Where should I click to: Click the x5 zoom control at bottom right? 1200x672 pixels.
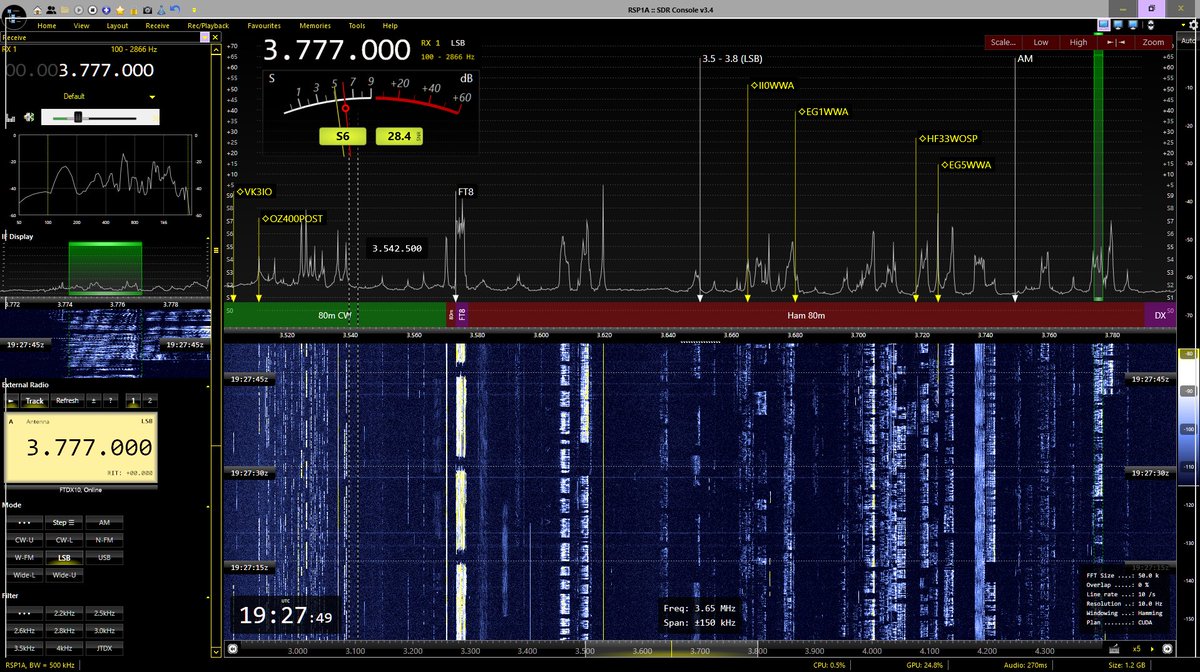tap(1135, 648)
